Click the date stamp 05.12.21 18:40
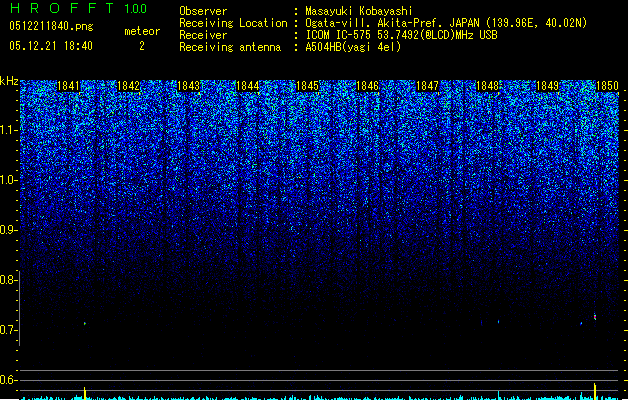Screen dimensions: 629x400 point(51,46)
